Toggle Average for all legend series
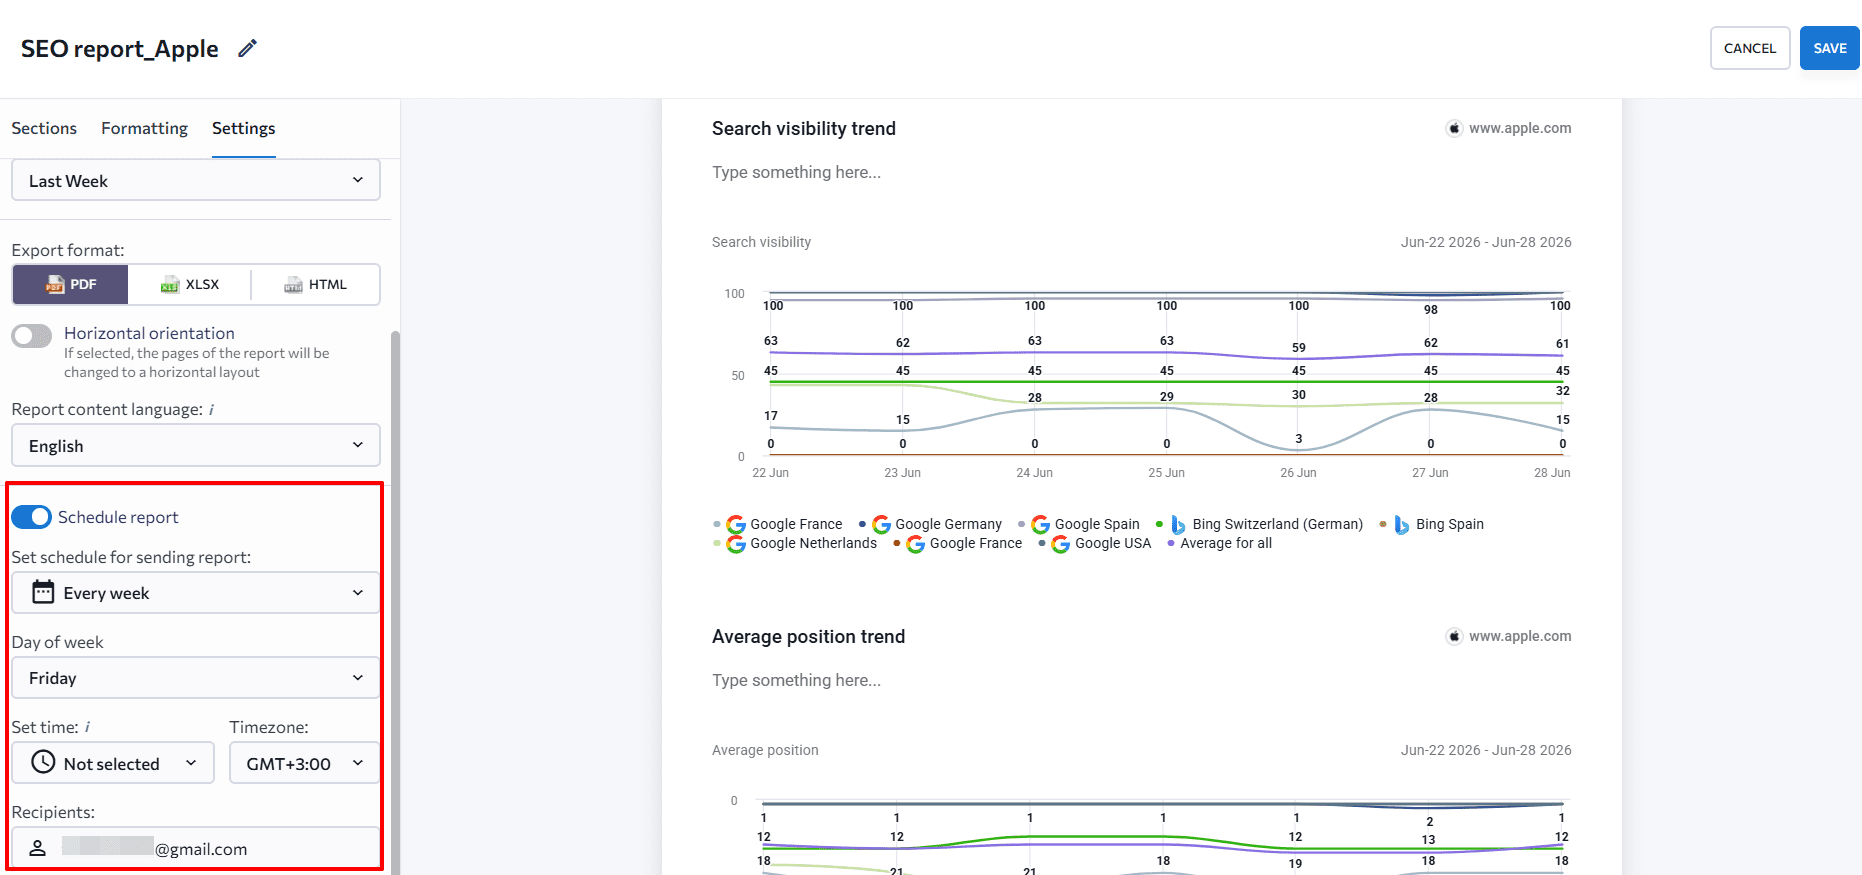1862x875 pixels. click(x=1226, y=543)
